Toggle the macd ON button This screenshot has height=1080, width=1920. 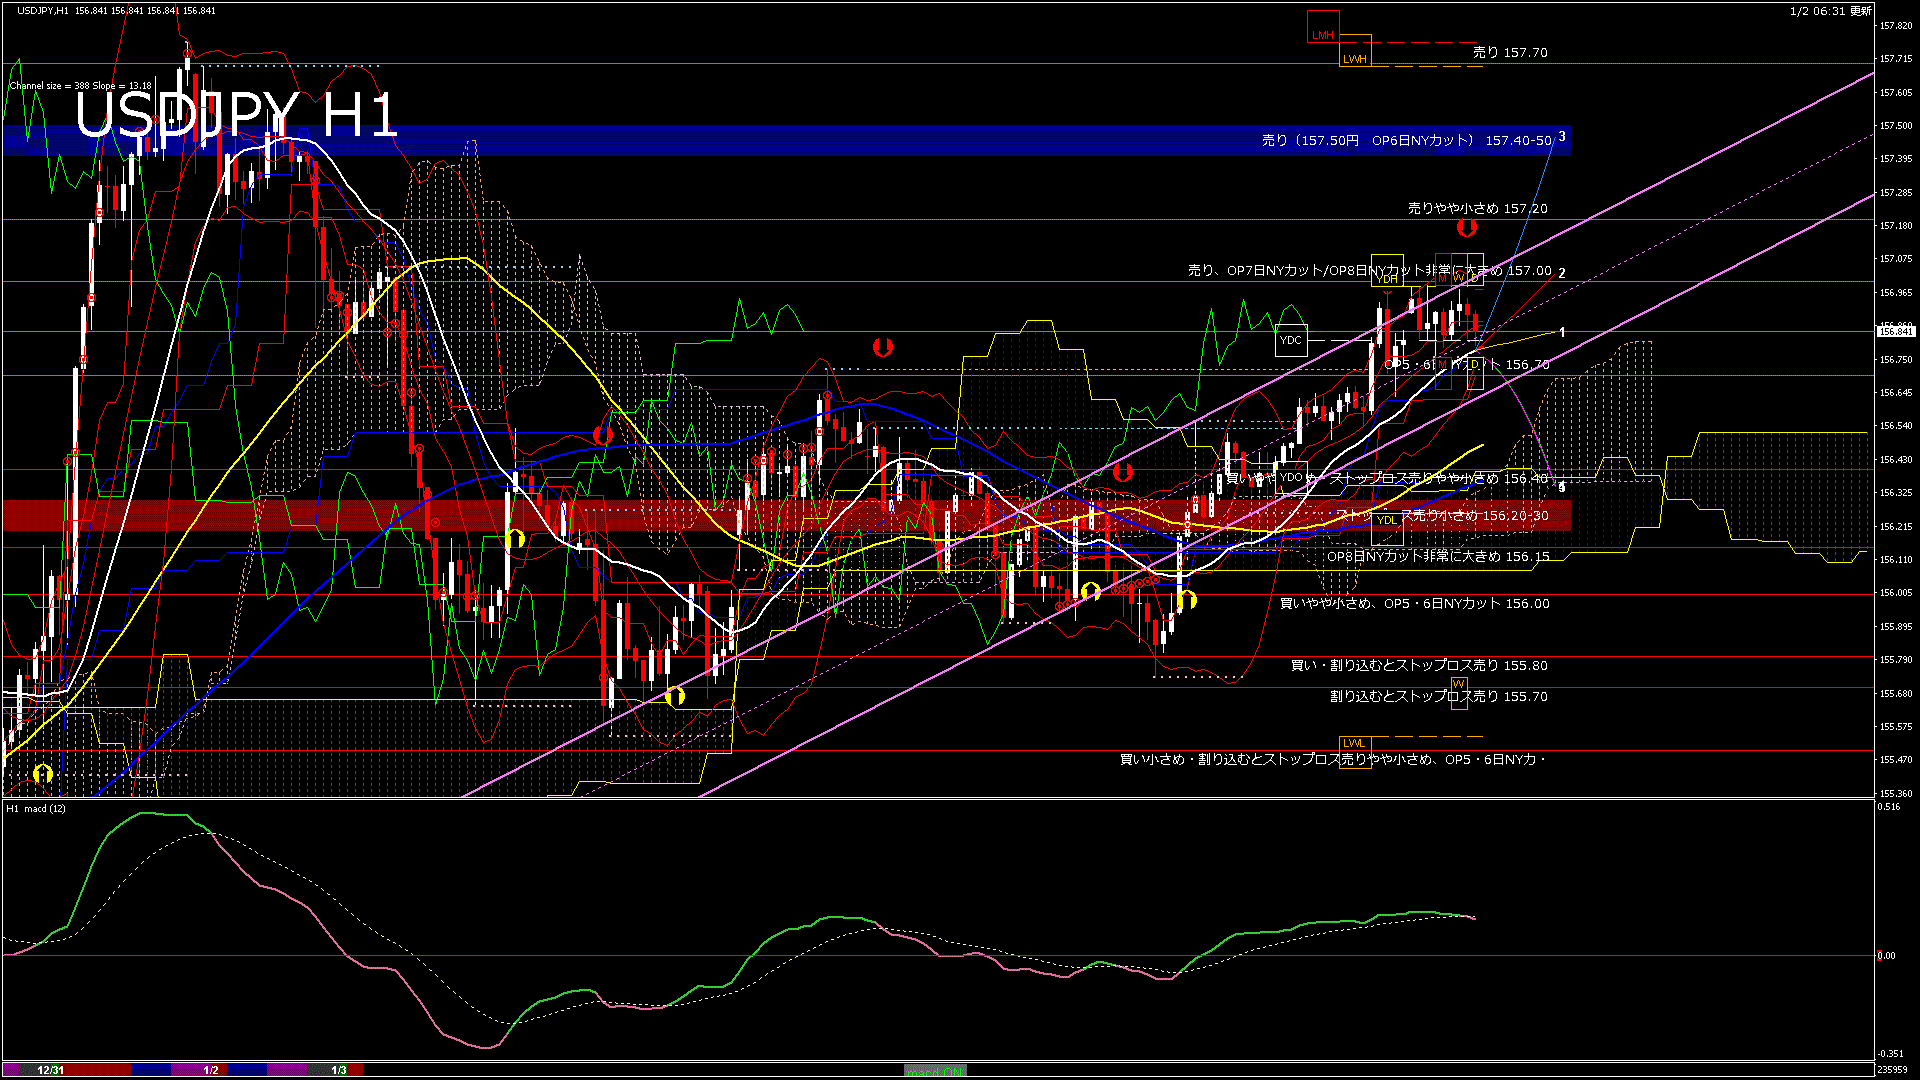click(935, 1071)
